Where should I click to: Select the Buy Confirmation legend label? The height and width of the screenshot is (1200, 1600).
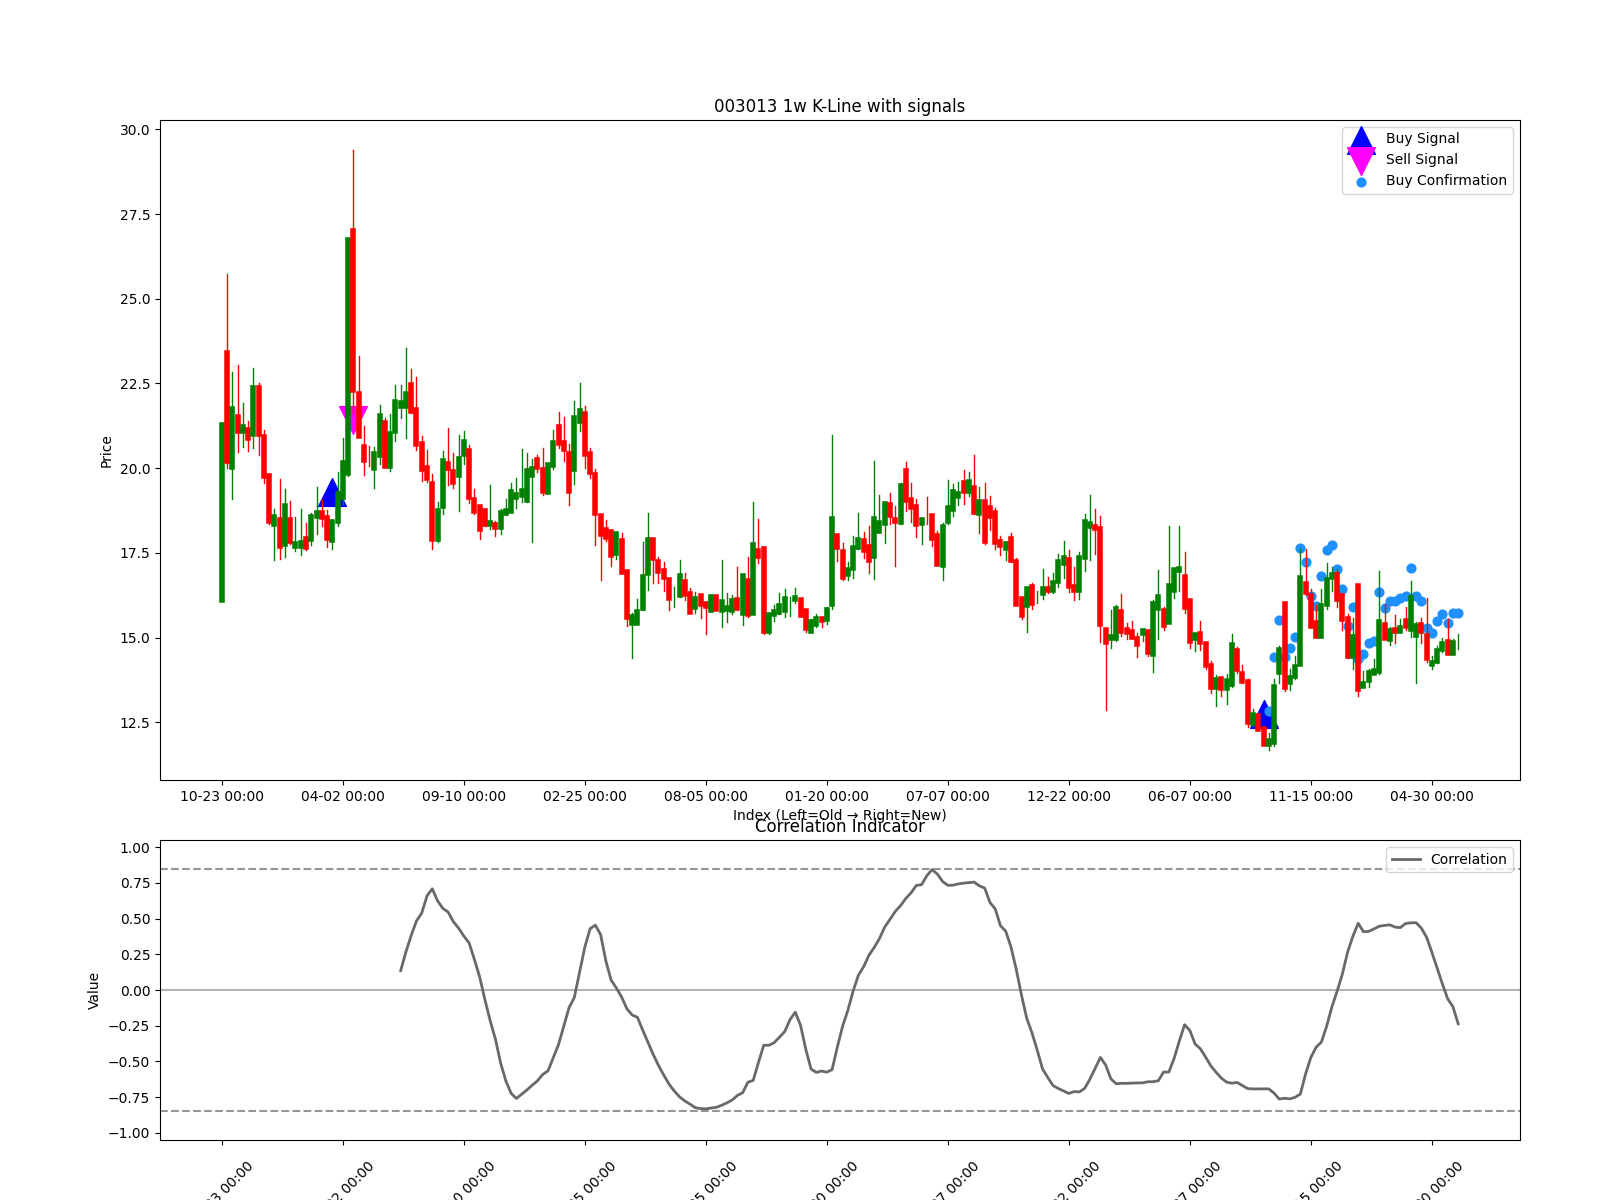(1446, 180)
